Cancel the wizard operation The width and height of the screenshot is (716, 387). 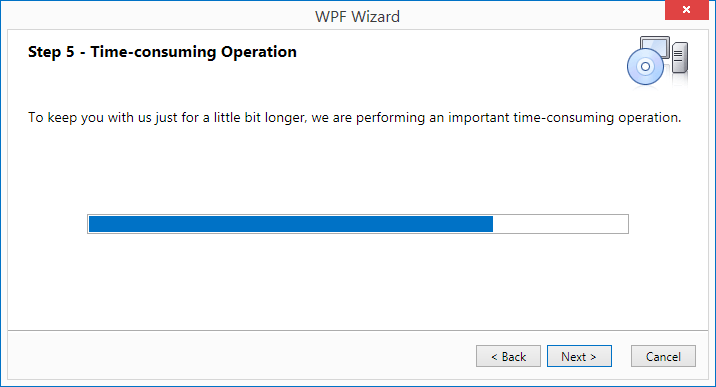tap(663, 356)
